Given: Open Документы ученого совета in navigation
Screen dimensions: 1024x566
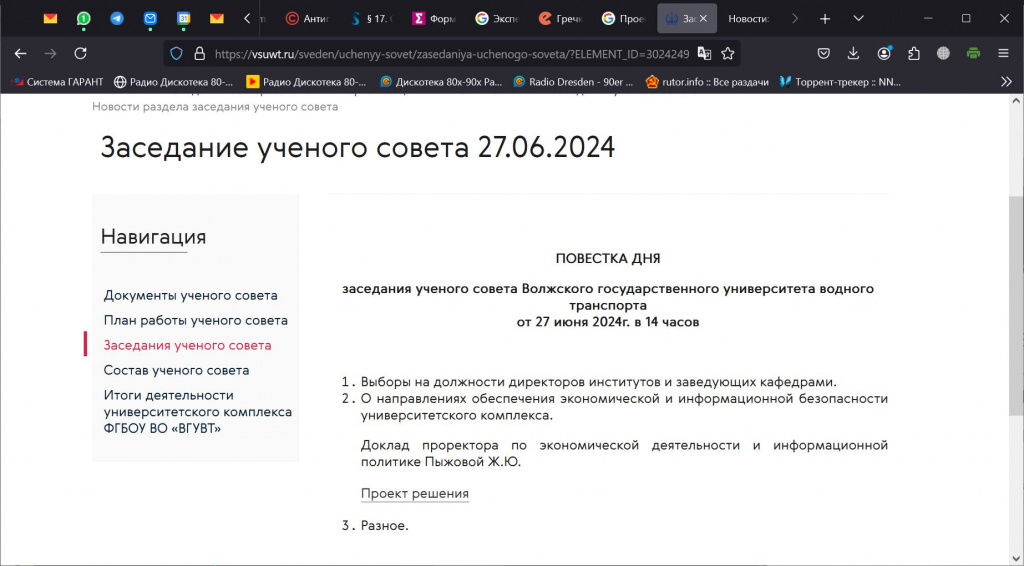Looking at the screenshot, I should (190, 295).
